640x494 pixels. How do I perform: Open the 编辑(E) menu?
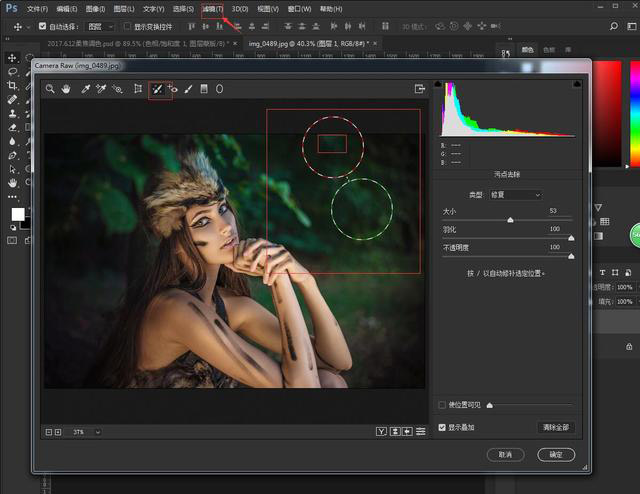click(x=67, y=9)
